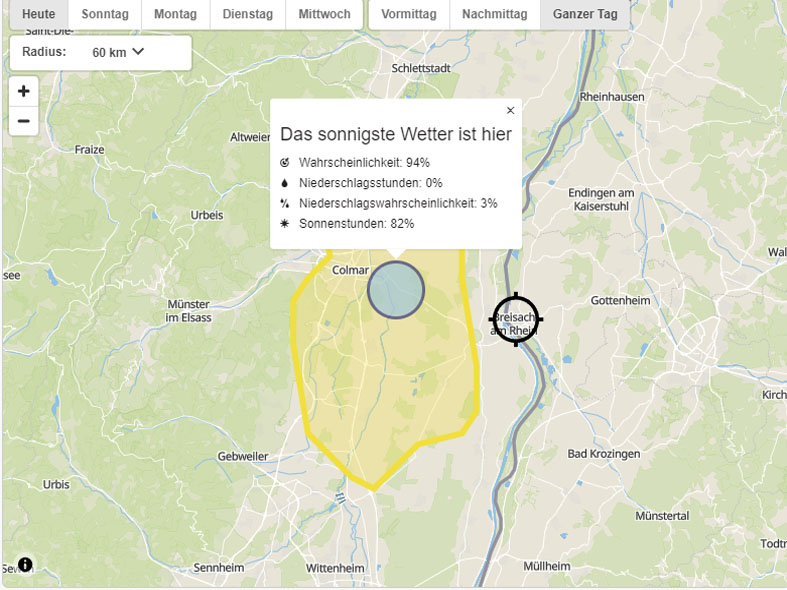Choose Dienstag forecast day
The image size is (787, 590).
(247, 15)
